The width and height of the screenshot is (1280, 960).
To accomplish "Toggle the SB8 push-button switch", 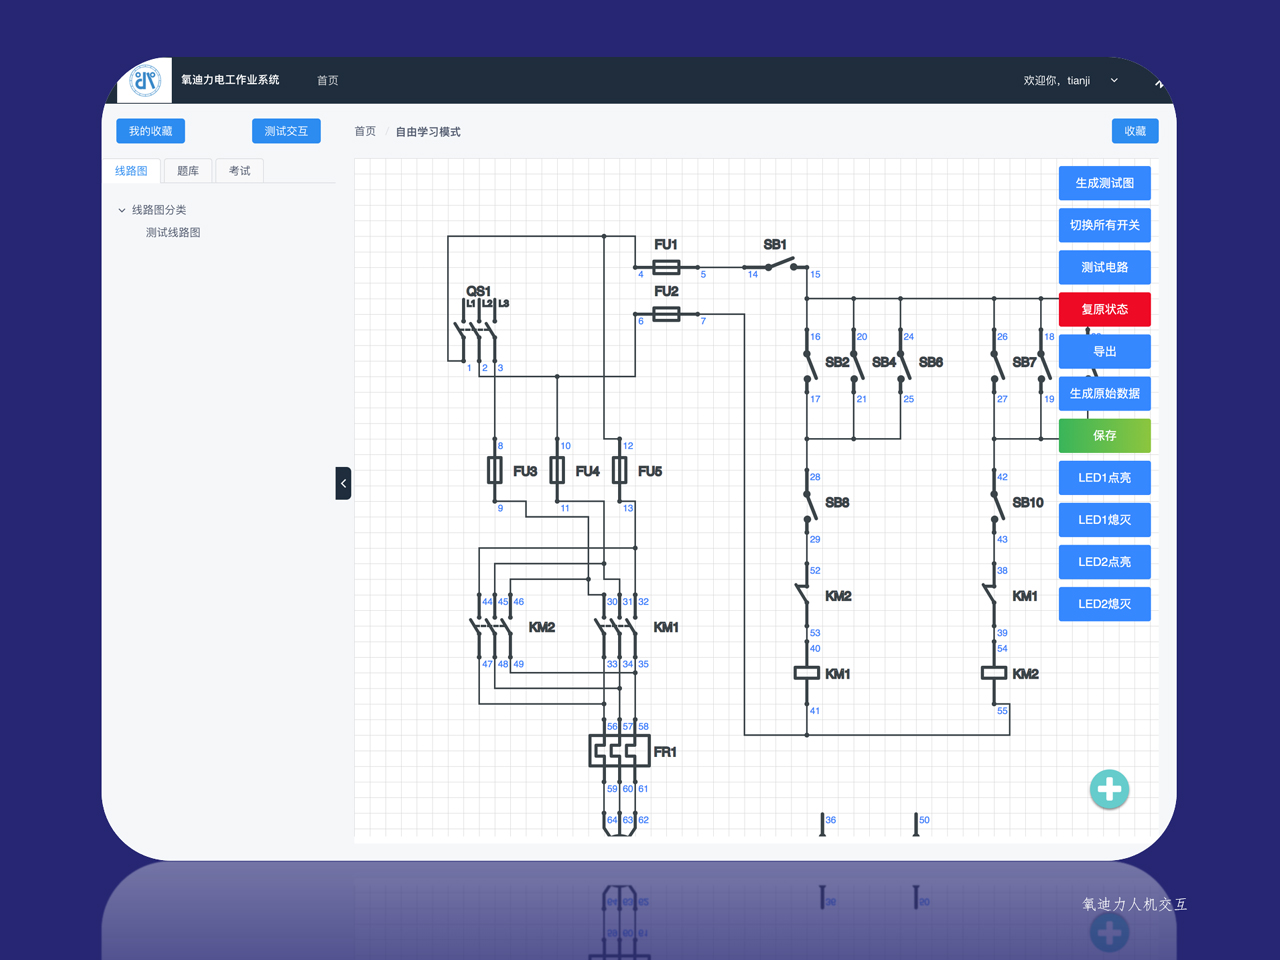I will (x=809, y=505).
